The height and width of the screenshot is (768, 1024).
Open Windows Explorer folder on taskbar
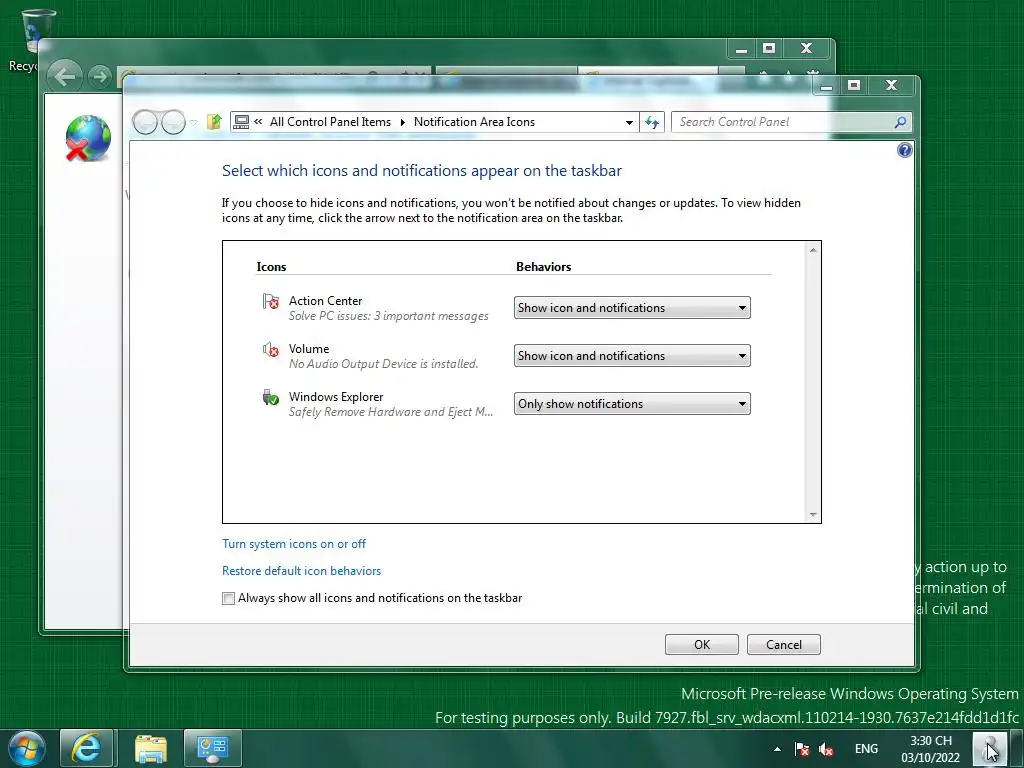151,748
